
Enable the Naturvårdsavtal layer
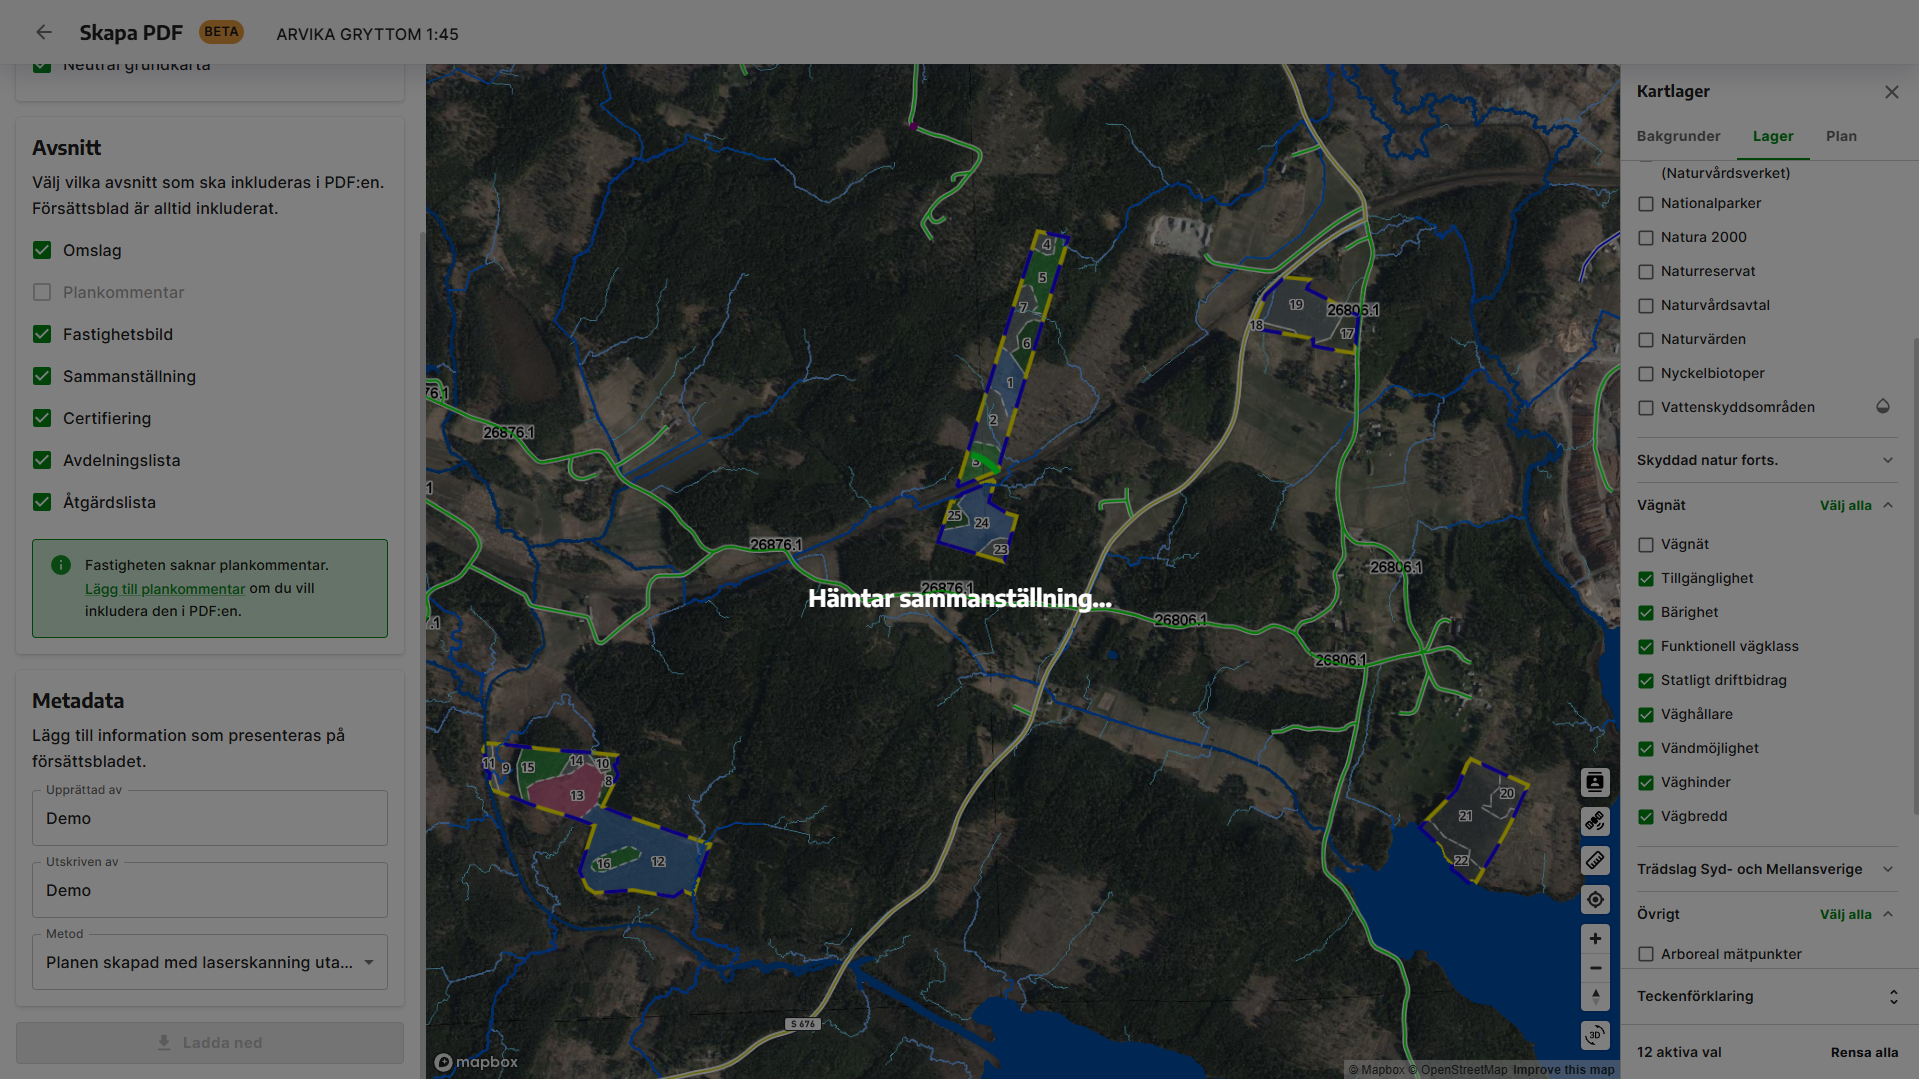pyautogui.click(x=1646, y=306)
